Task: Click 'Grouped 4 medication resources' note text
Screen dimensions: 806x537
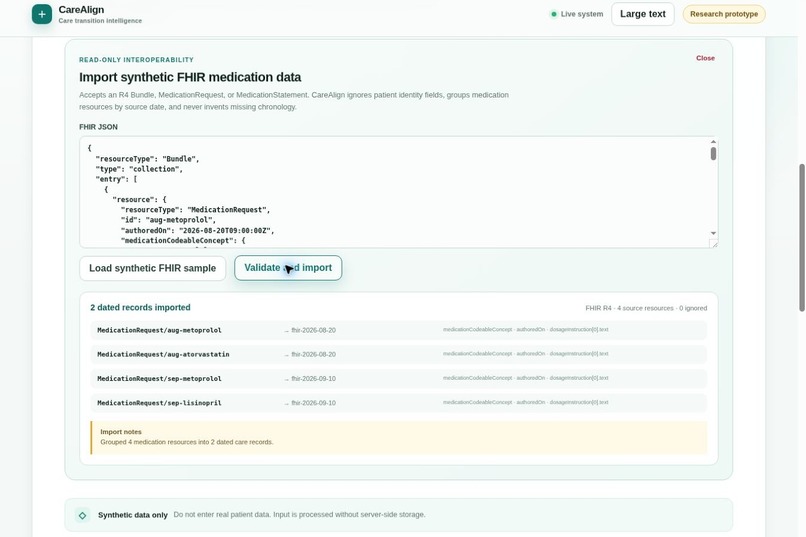Action: point(187,442)
